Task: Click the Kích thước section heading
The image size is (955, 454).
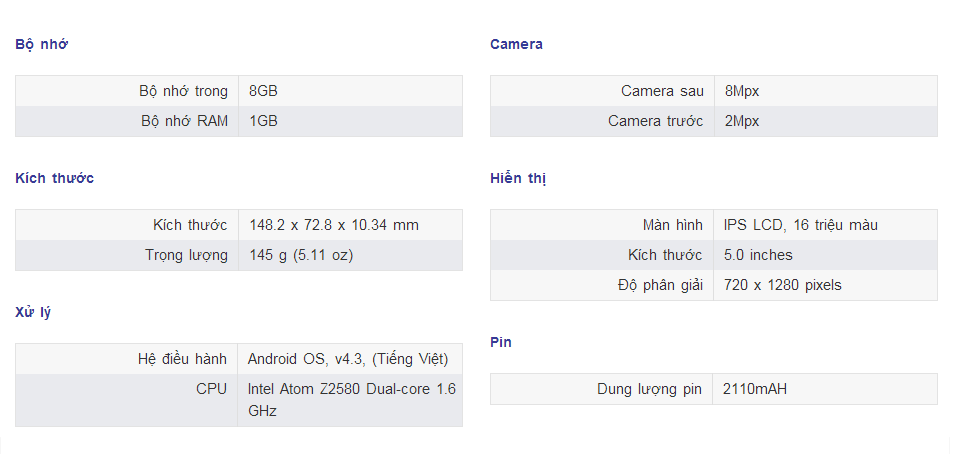Action: coord(54,179)
